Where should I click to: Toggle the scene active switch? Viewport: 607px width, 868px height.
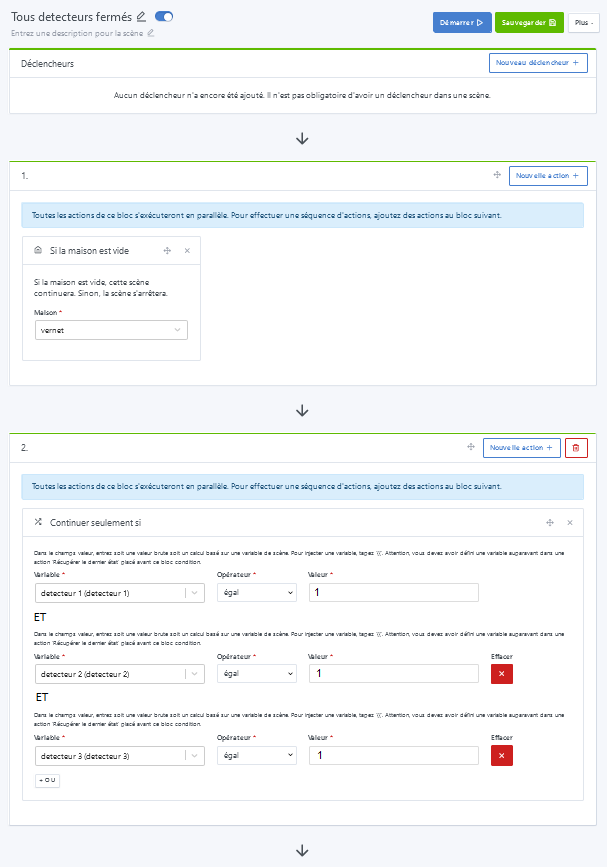164,16
